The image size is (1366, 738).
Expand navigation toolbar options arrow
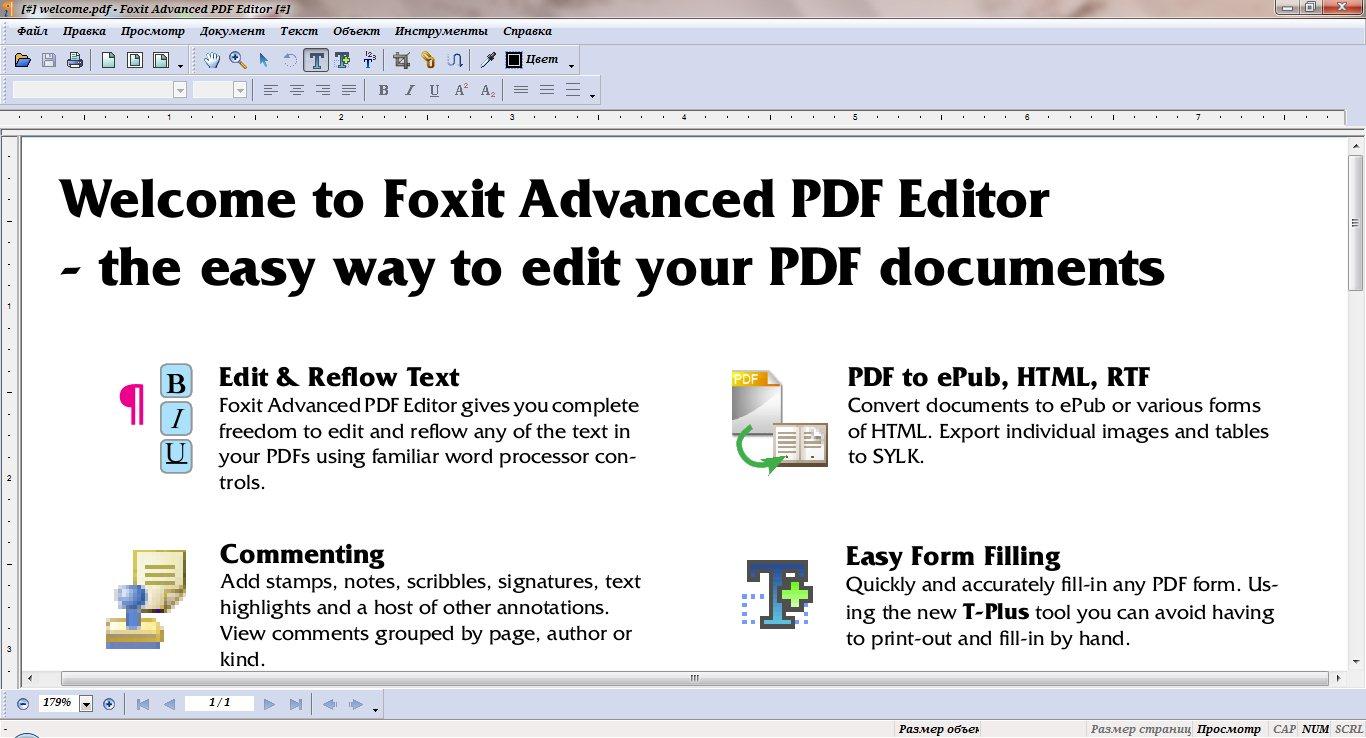click(x=375, y=710)
